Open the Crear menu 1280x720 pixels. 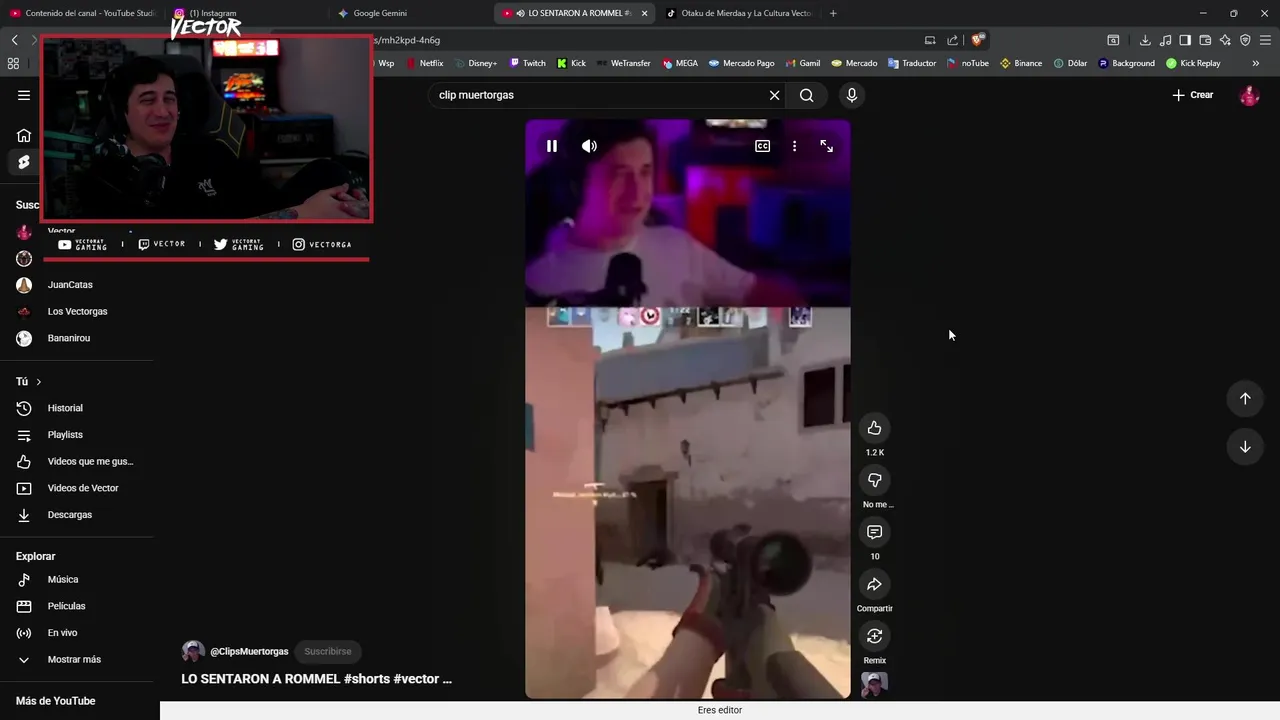pos(1193,95)
